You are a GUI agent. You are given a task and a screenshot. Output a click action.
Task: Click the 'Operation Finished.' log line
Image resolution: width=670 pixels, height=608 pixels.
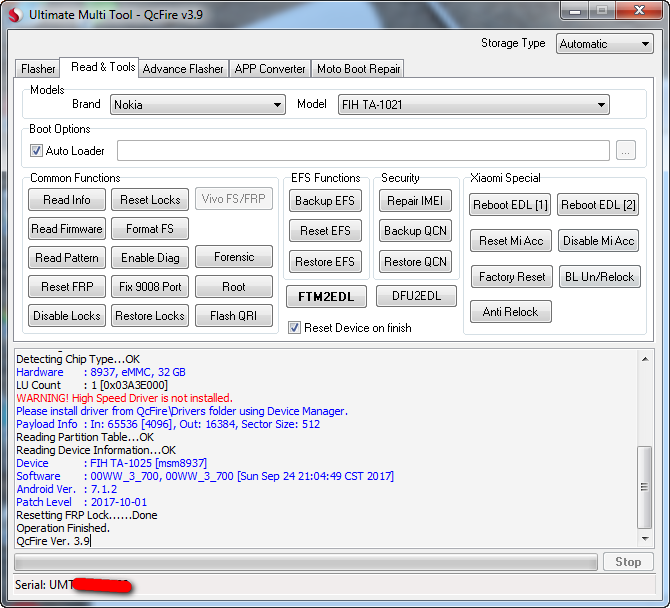(63, 528)
